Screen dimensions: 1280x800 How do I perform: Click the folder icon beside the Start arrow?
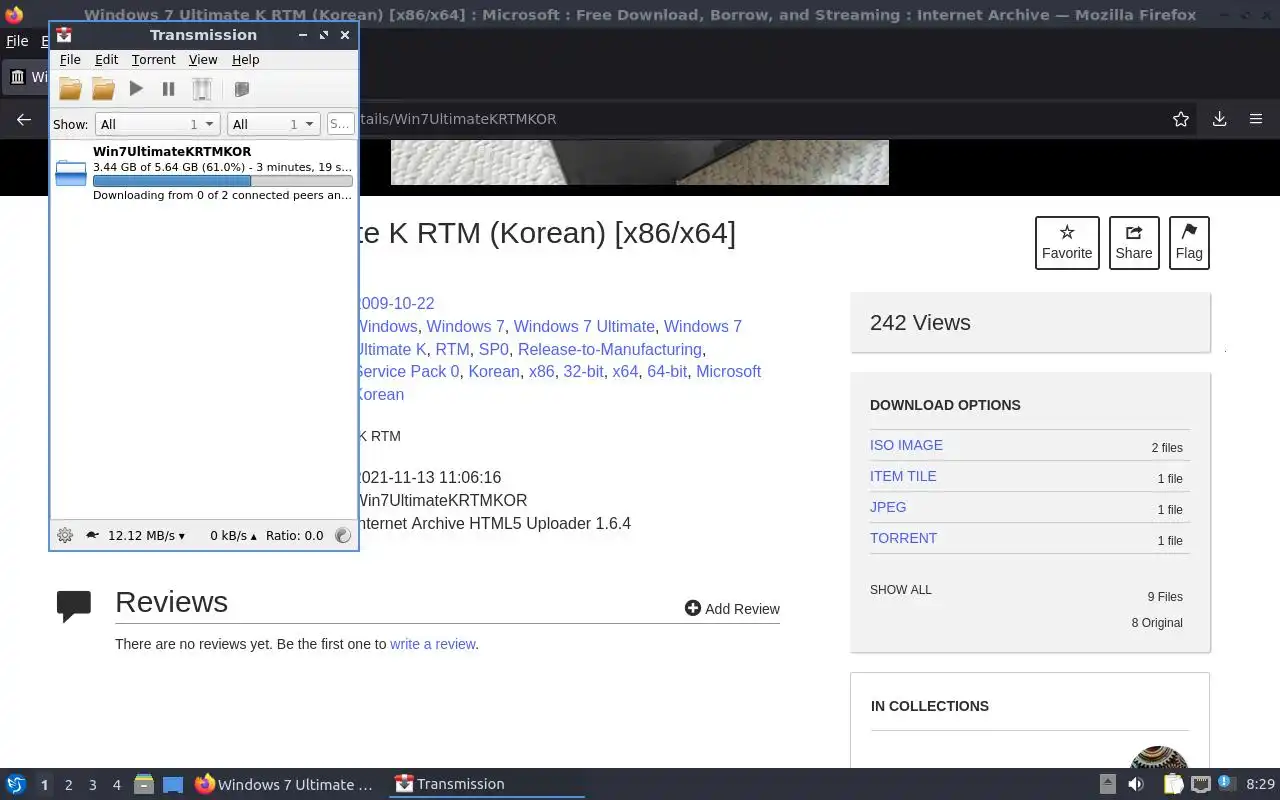pos(103,89)
